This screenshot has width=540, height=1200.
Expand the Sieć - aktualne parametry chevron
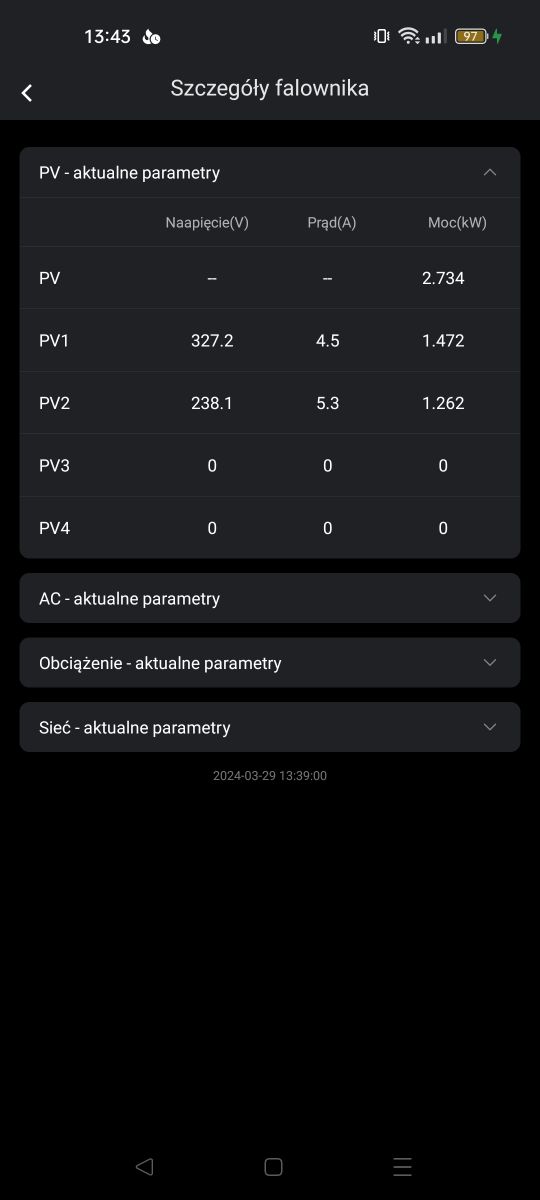490,727
